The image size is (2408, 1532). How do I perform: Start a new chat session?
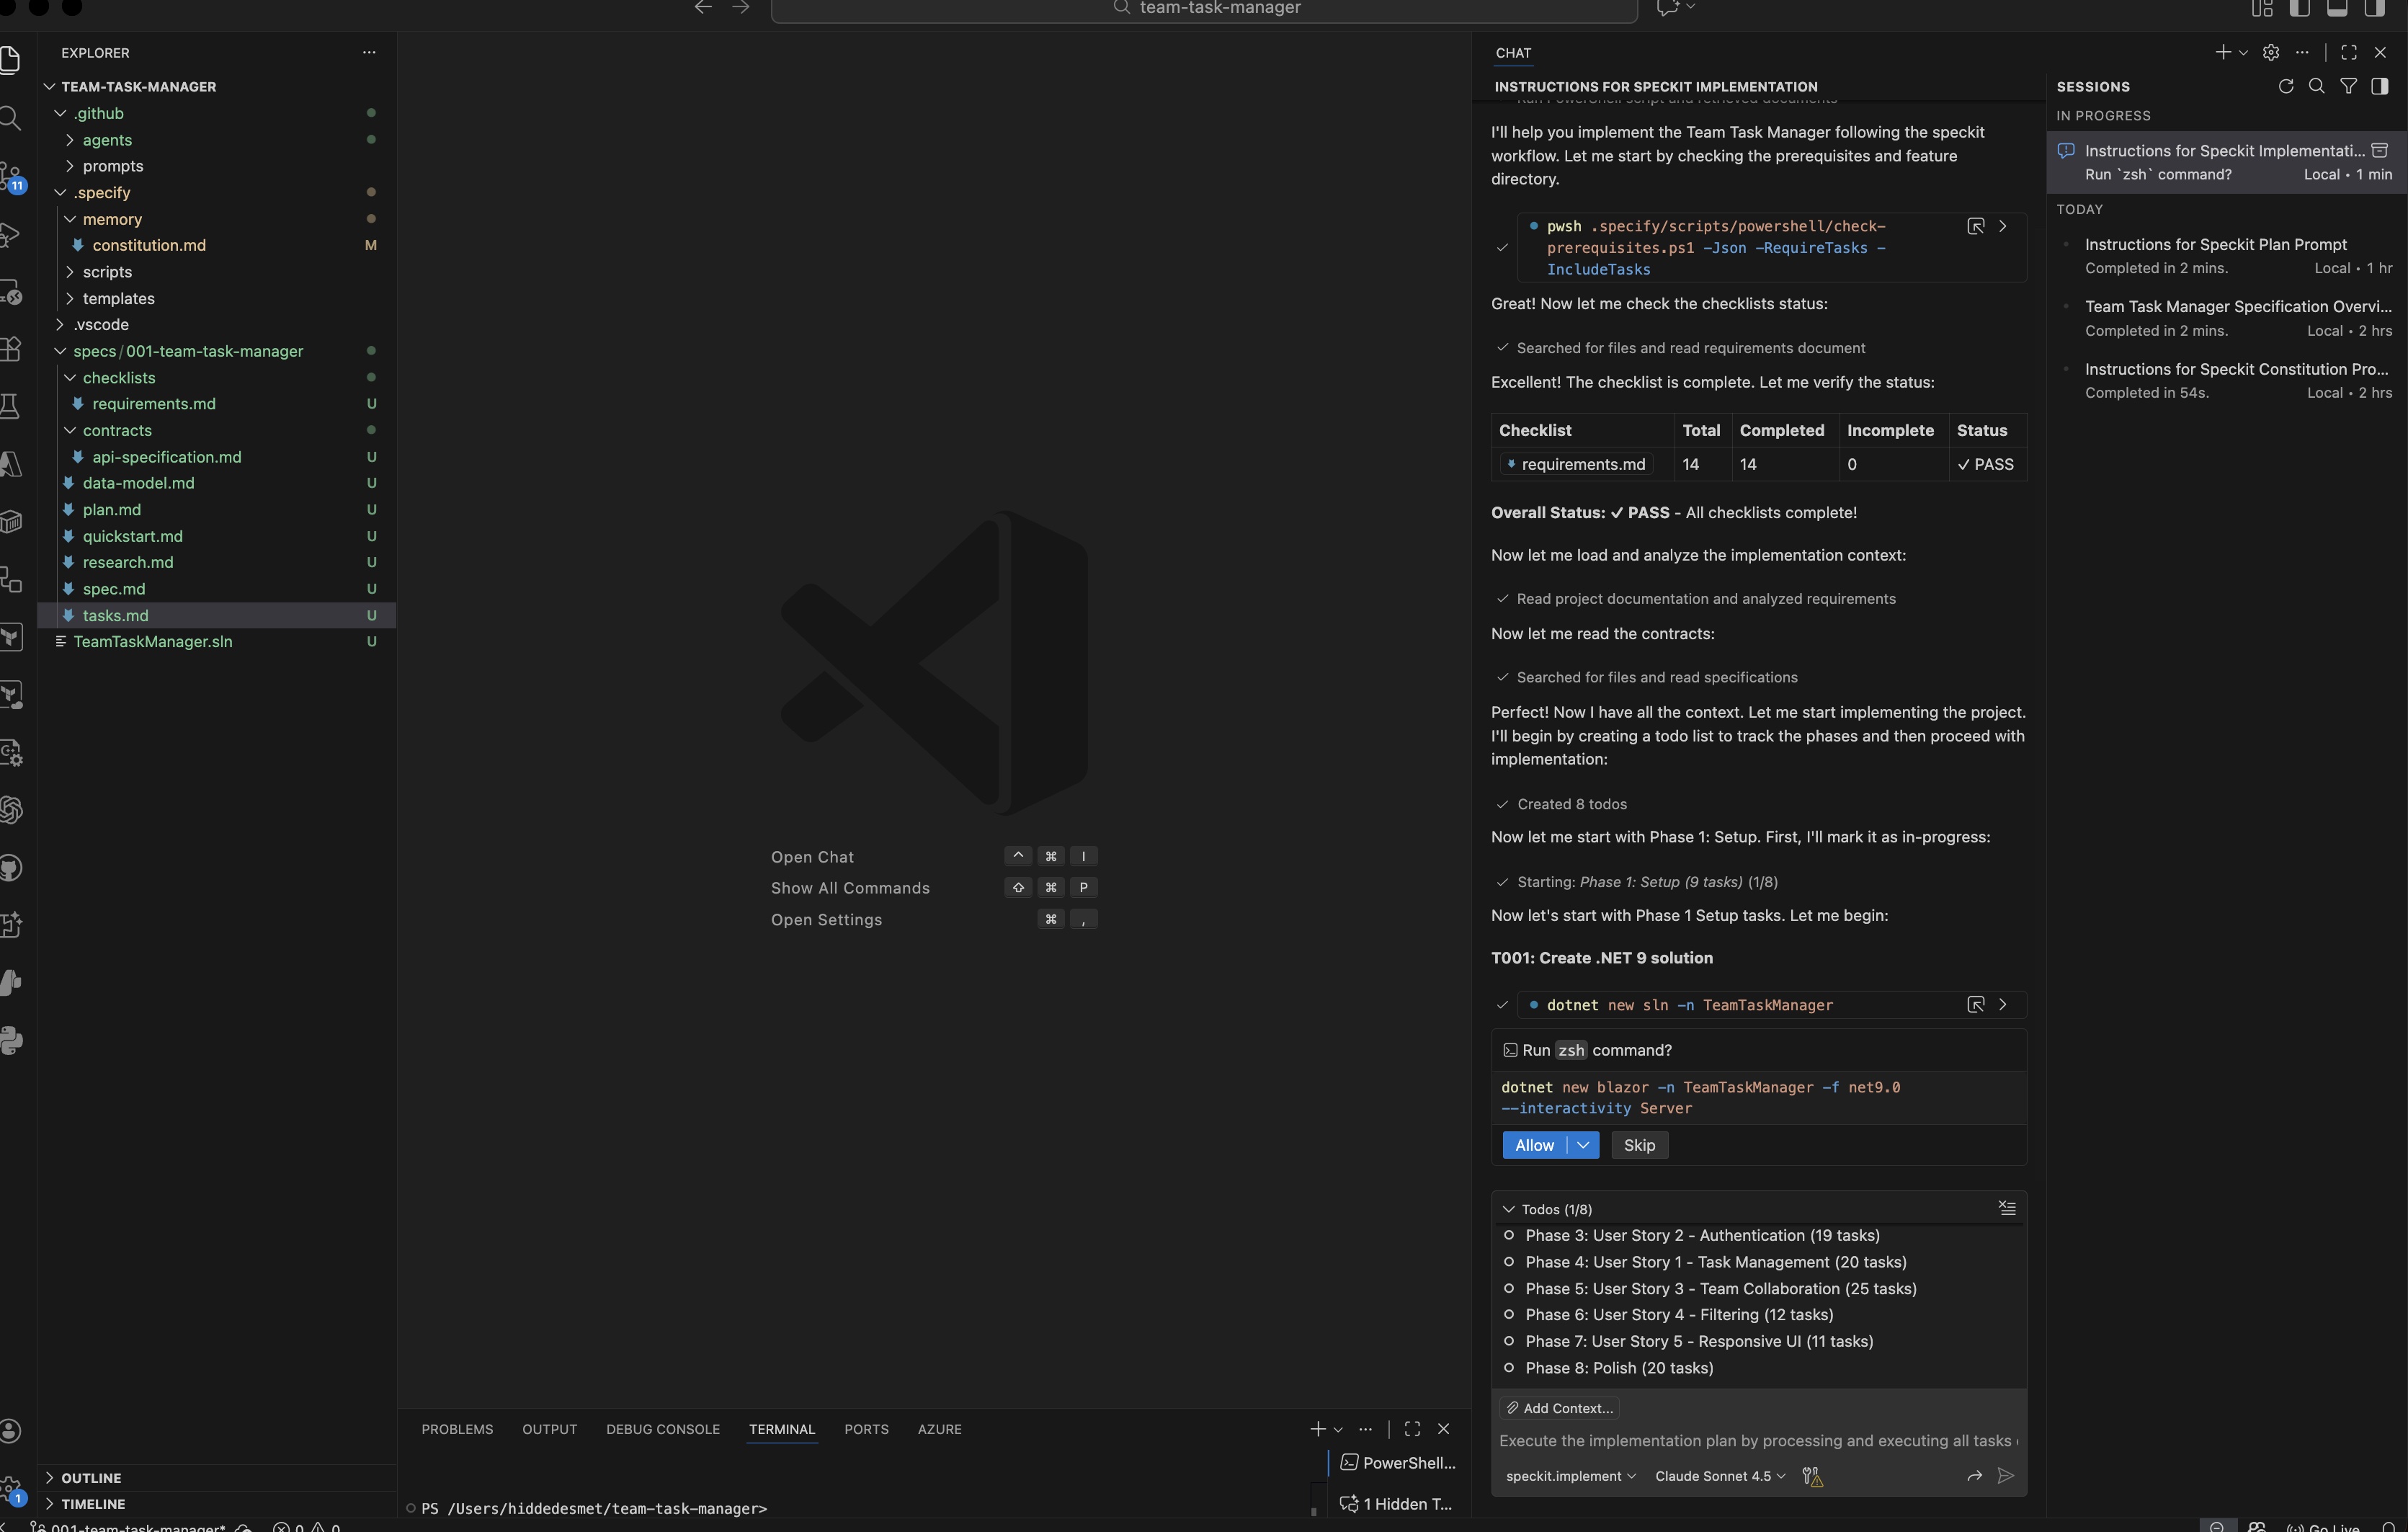pos(2224,52)
